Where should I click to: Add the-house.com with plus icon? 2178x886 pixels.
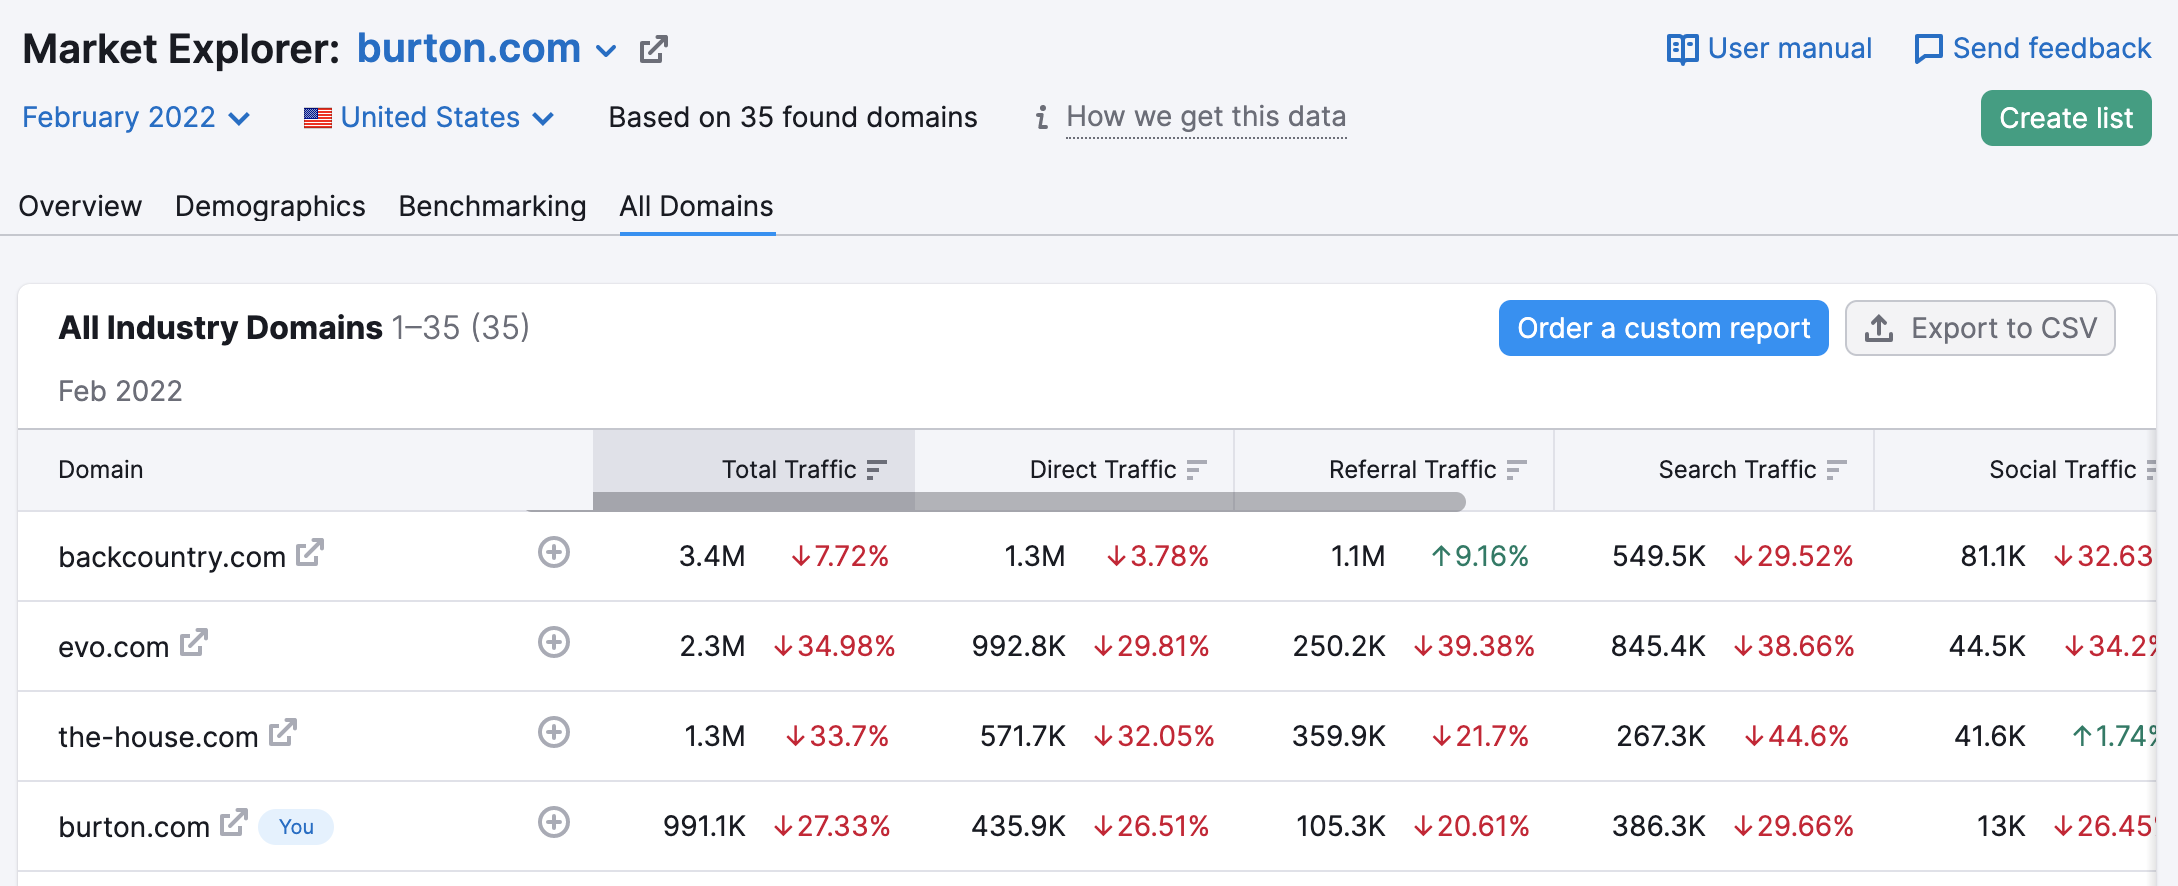point(554,732)
